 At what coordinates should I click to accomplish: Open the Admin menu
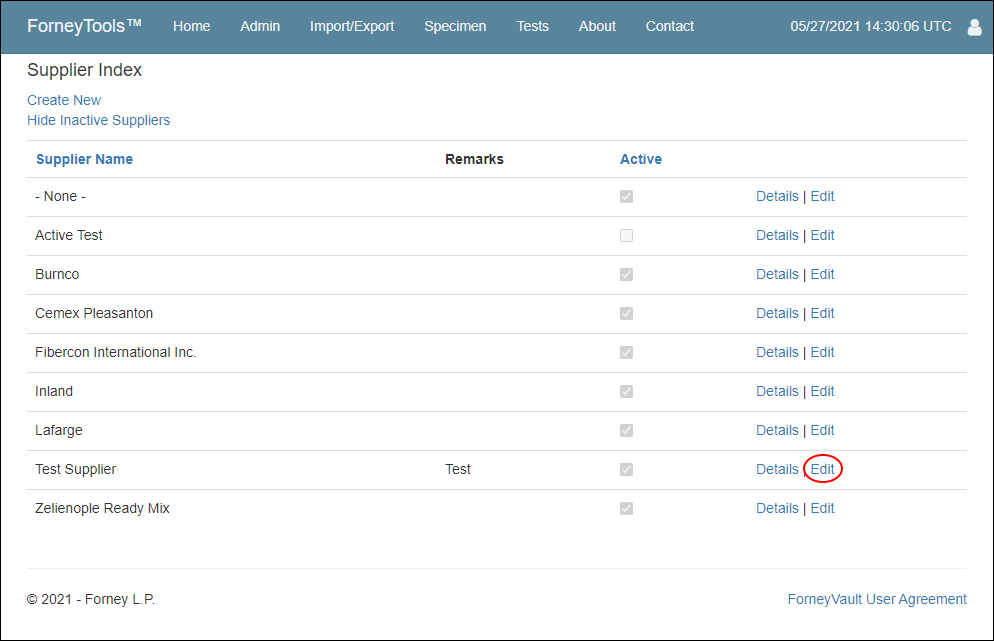point(260,26)
